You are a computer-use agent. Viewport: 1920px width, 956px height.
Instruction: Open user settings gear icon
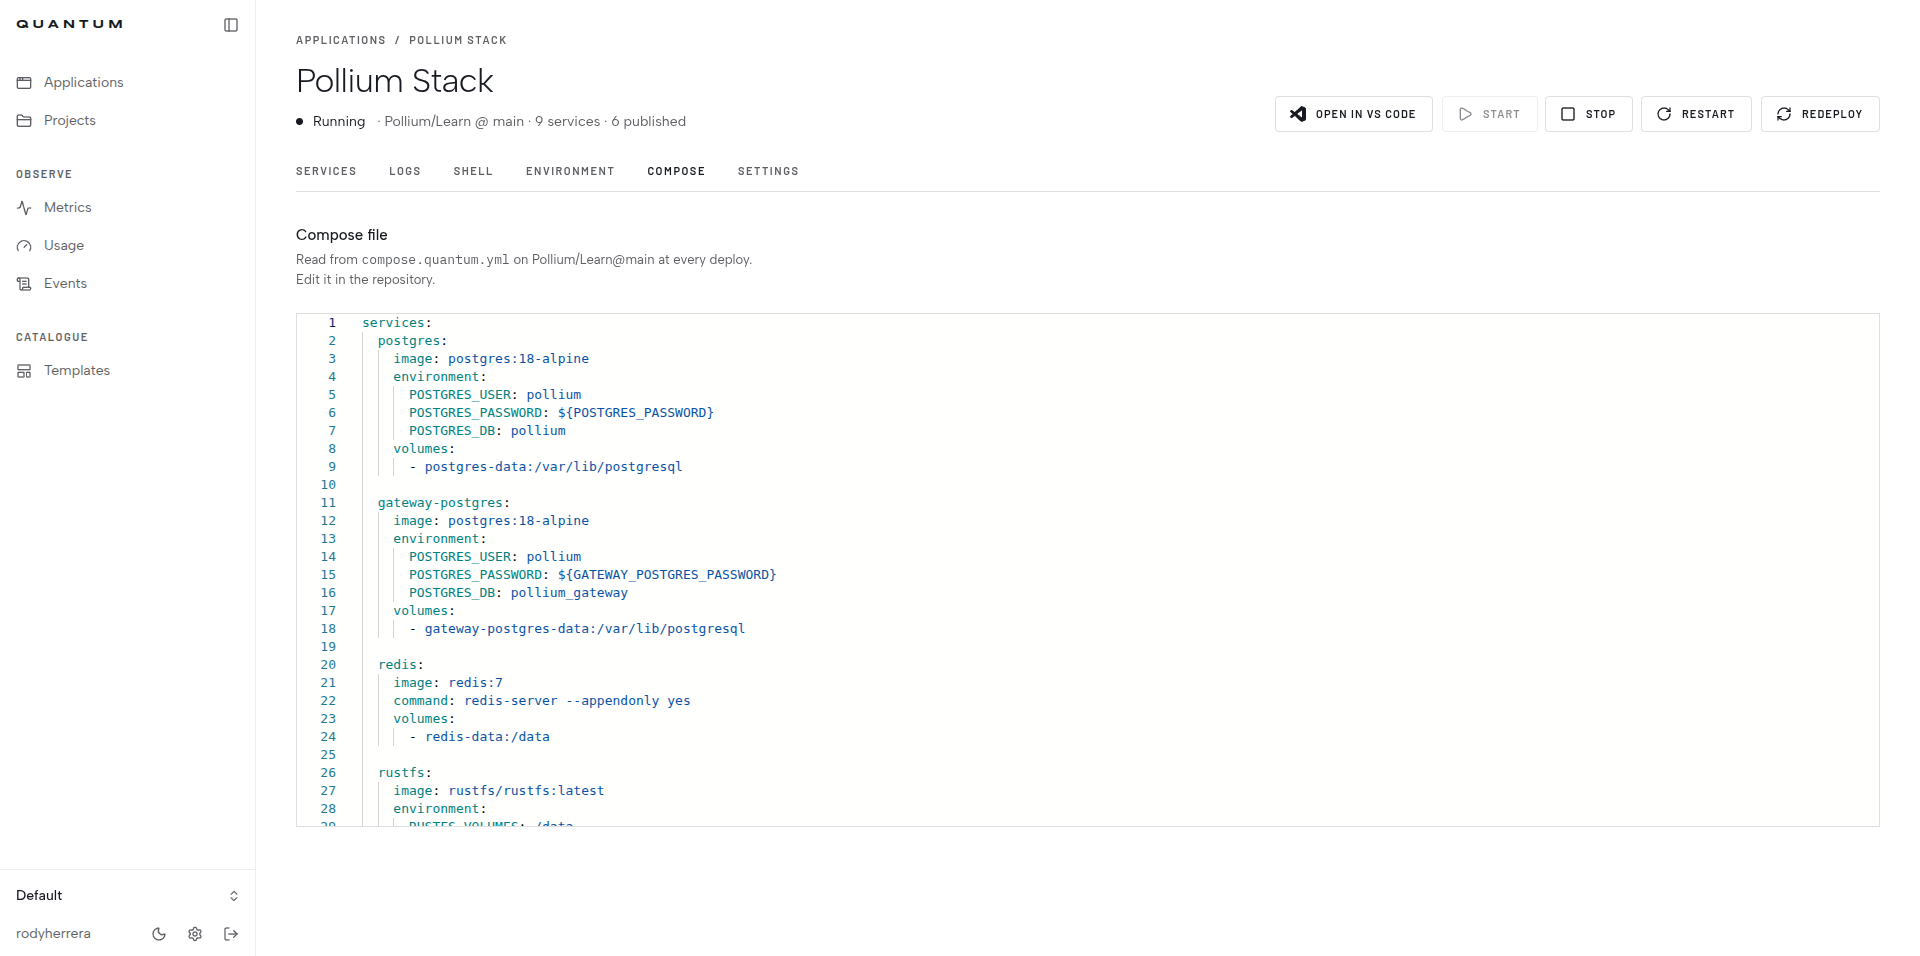(x=195, y=934)
